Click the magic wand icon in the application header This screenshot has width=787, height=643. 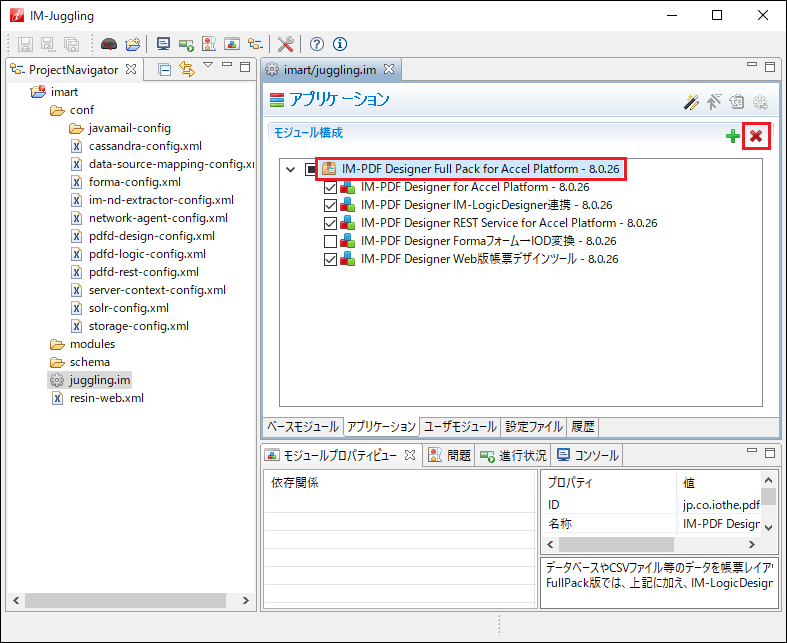[691, 101]
